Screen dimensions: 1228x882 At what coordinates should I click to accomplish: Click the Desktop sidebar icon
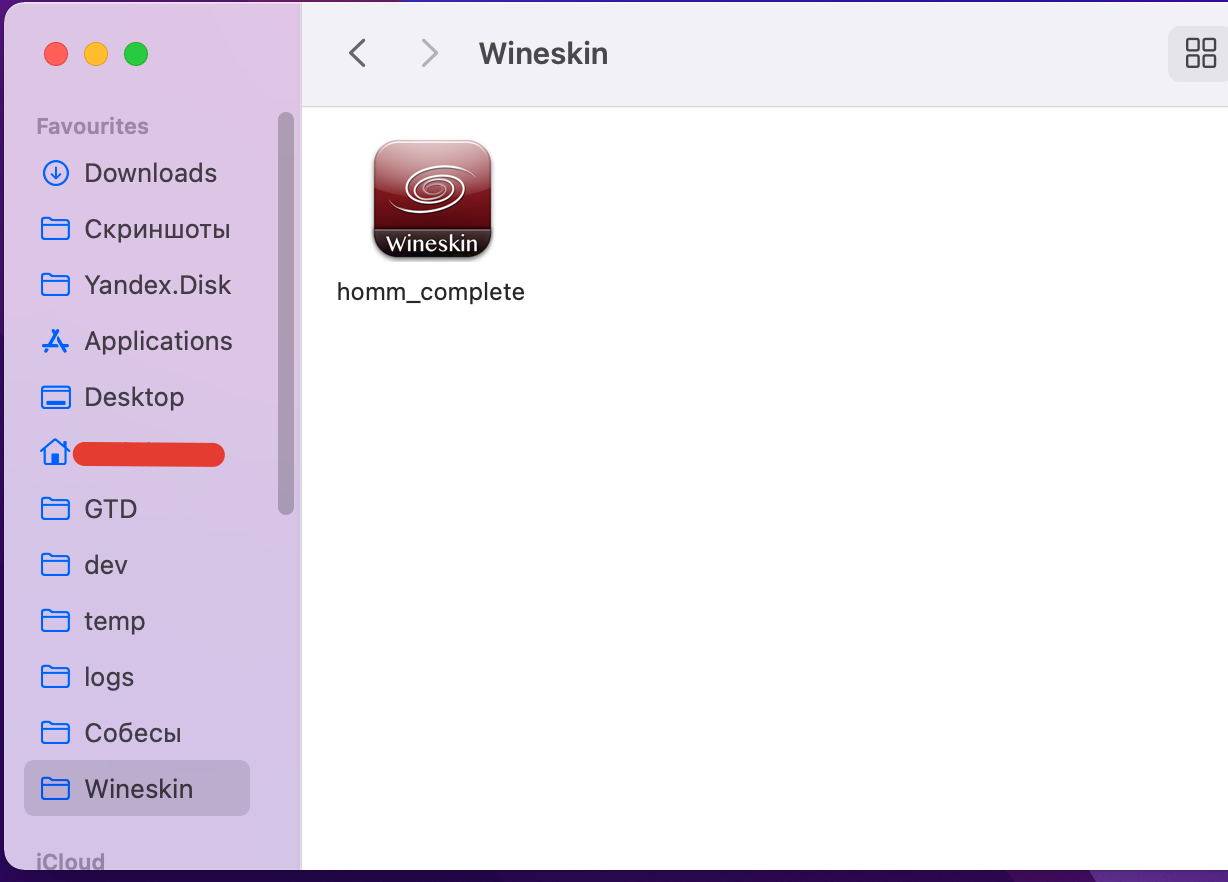55,397
